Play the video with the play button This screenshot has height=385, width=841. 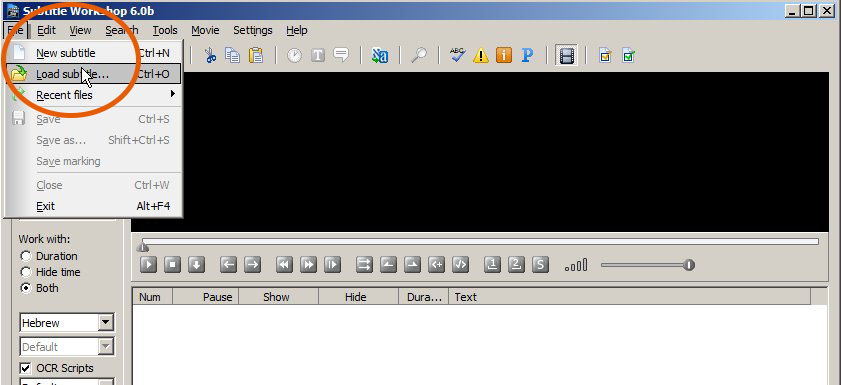point(149,264)
